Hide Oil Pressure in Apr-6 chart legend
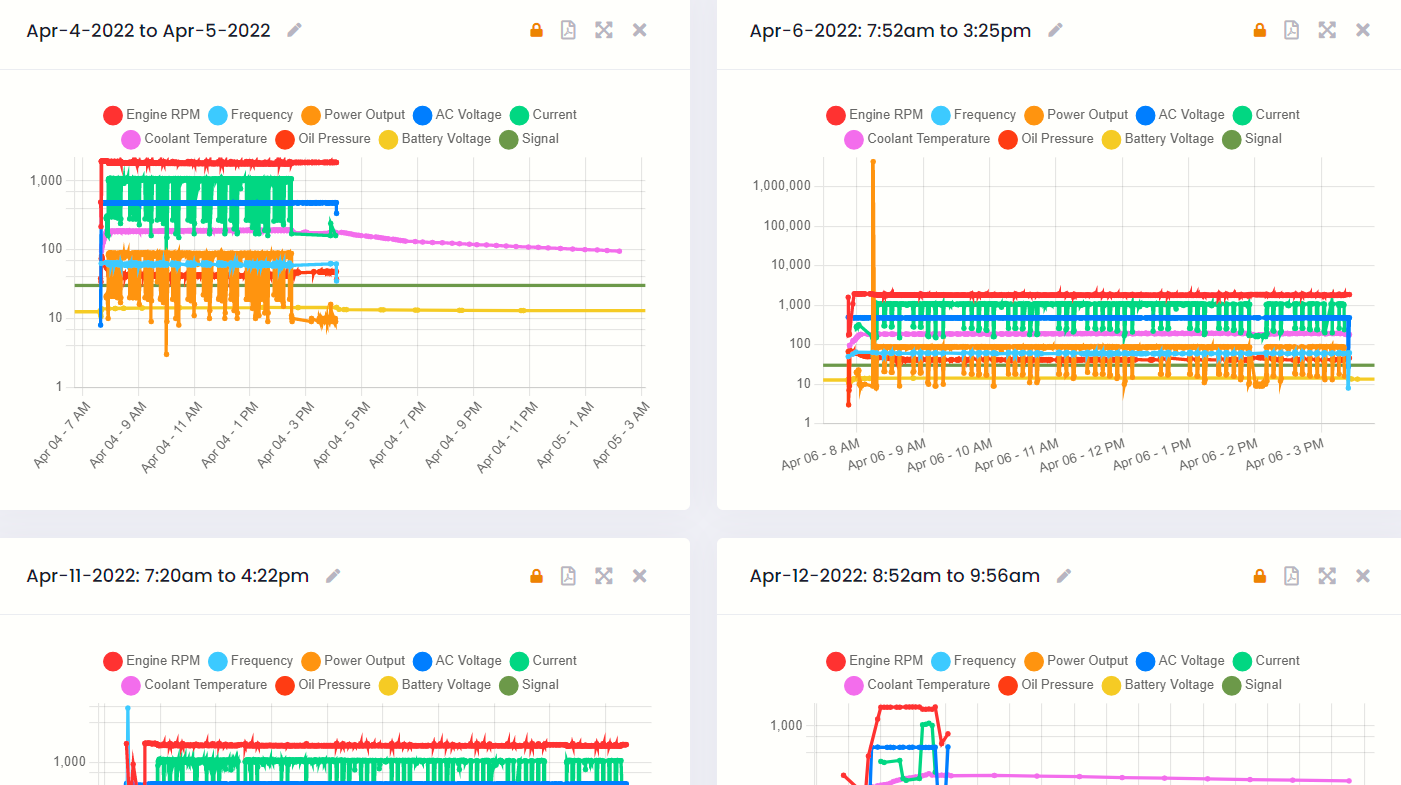 pyautogui.click(x=1045, y=139)
